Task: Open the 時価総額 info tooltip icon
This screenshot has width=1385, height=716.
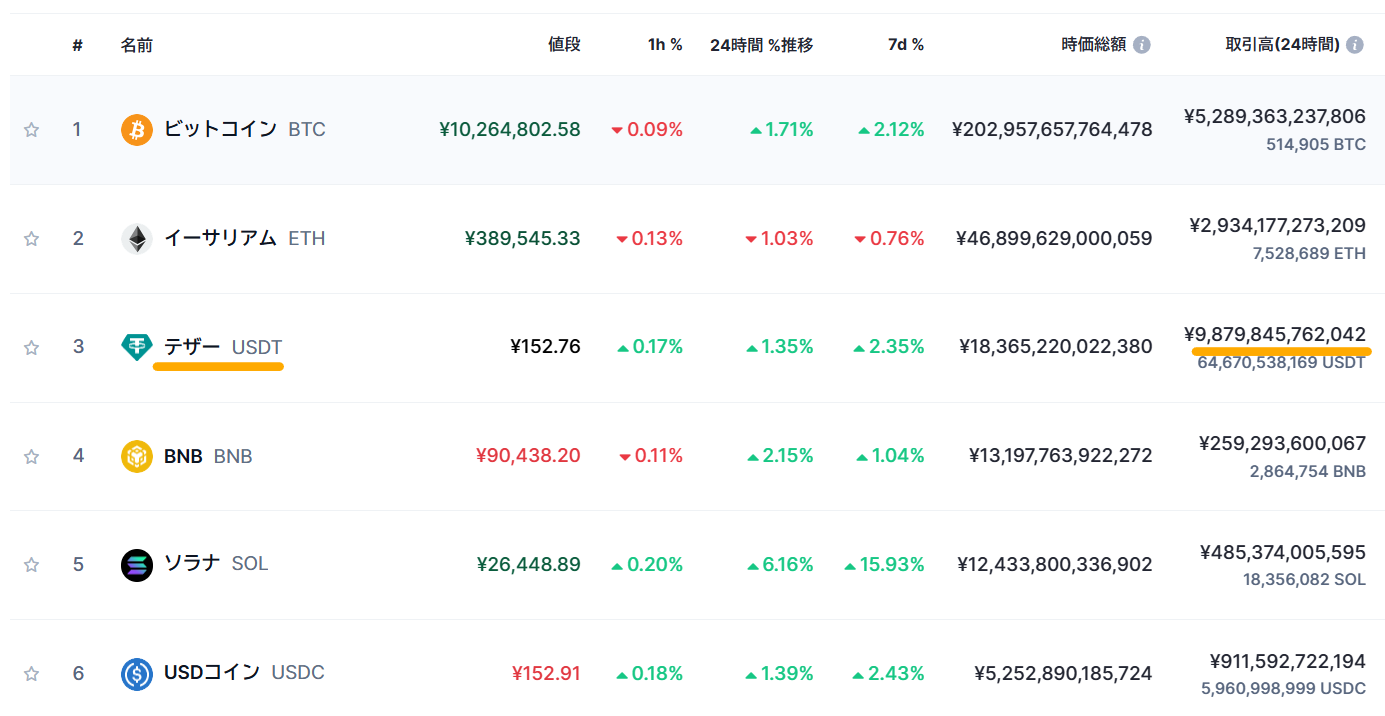Action: [1142, 45]
